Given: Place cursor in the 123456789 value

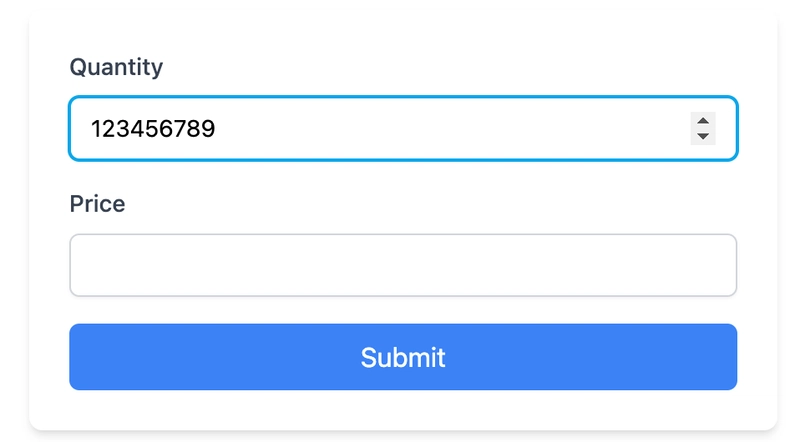Looking at the screenshot, I should click(153, 129).
